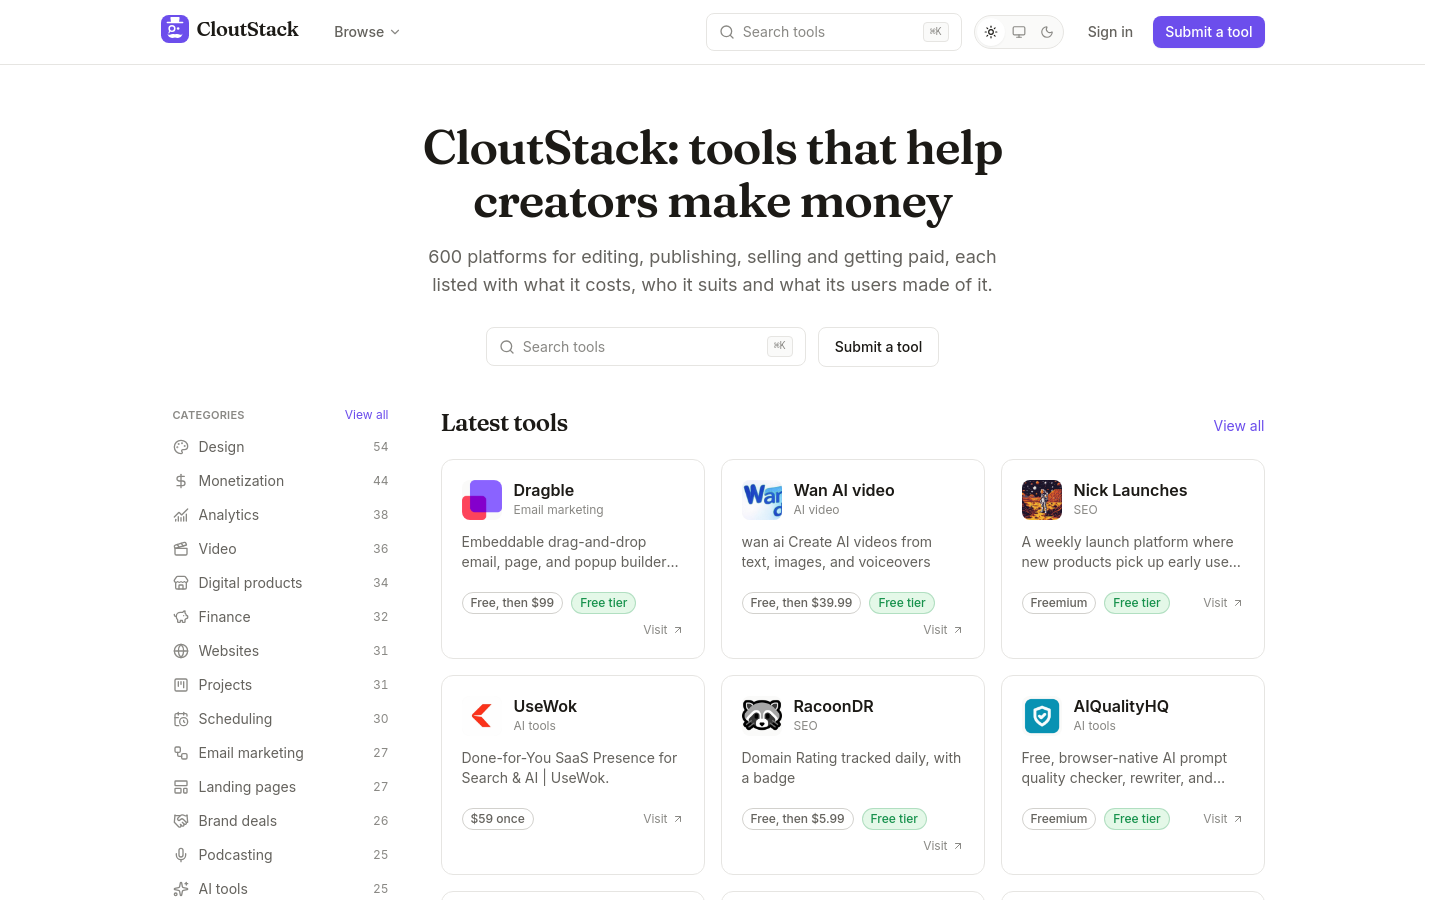This screenshot has height=900, width=1440.
Task: Click the Video clapperboard icon
Action: click(181, 549)
